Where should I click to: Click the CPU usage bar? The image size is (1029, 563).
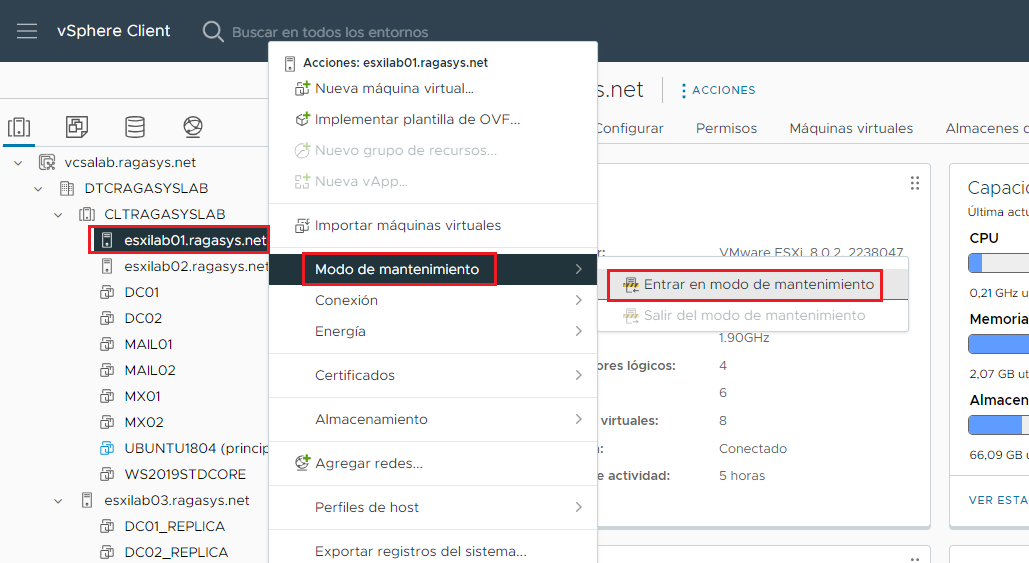pos(998,263)
